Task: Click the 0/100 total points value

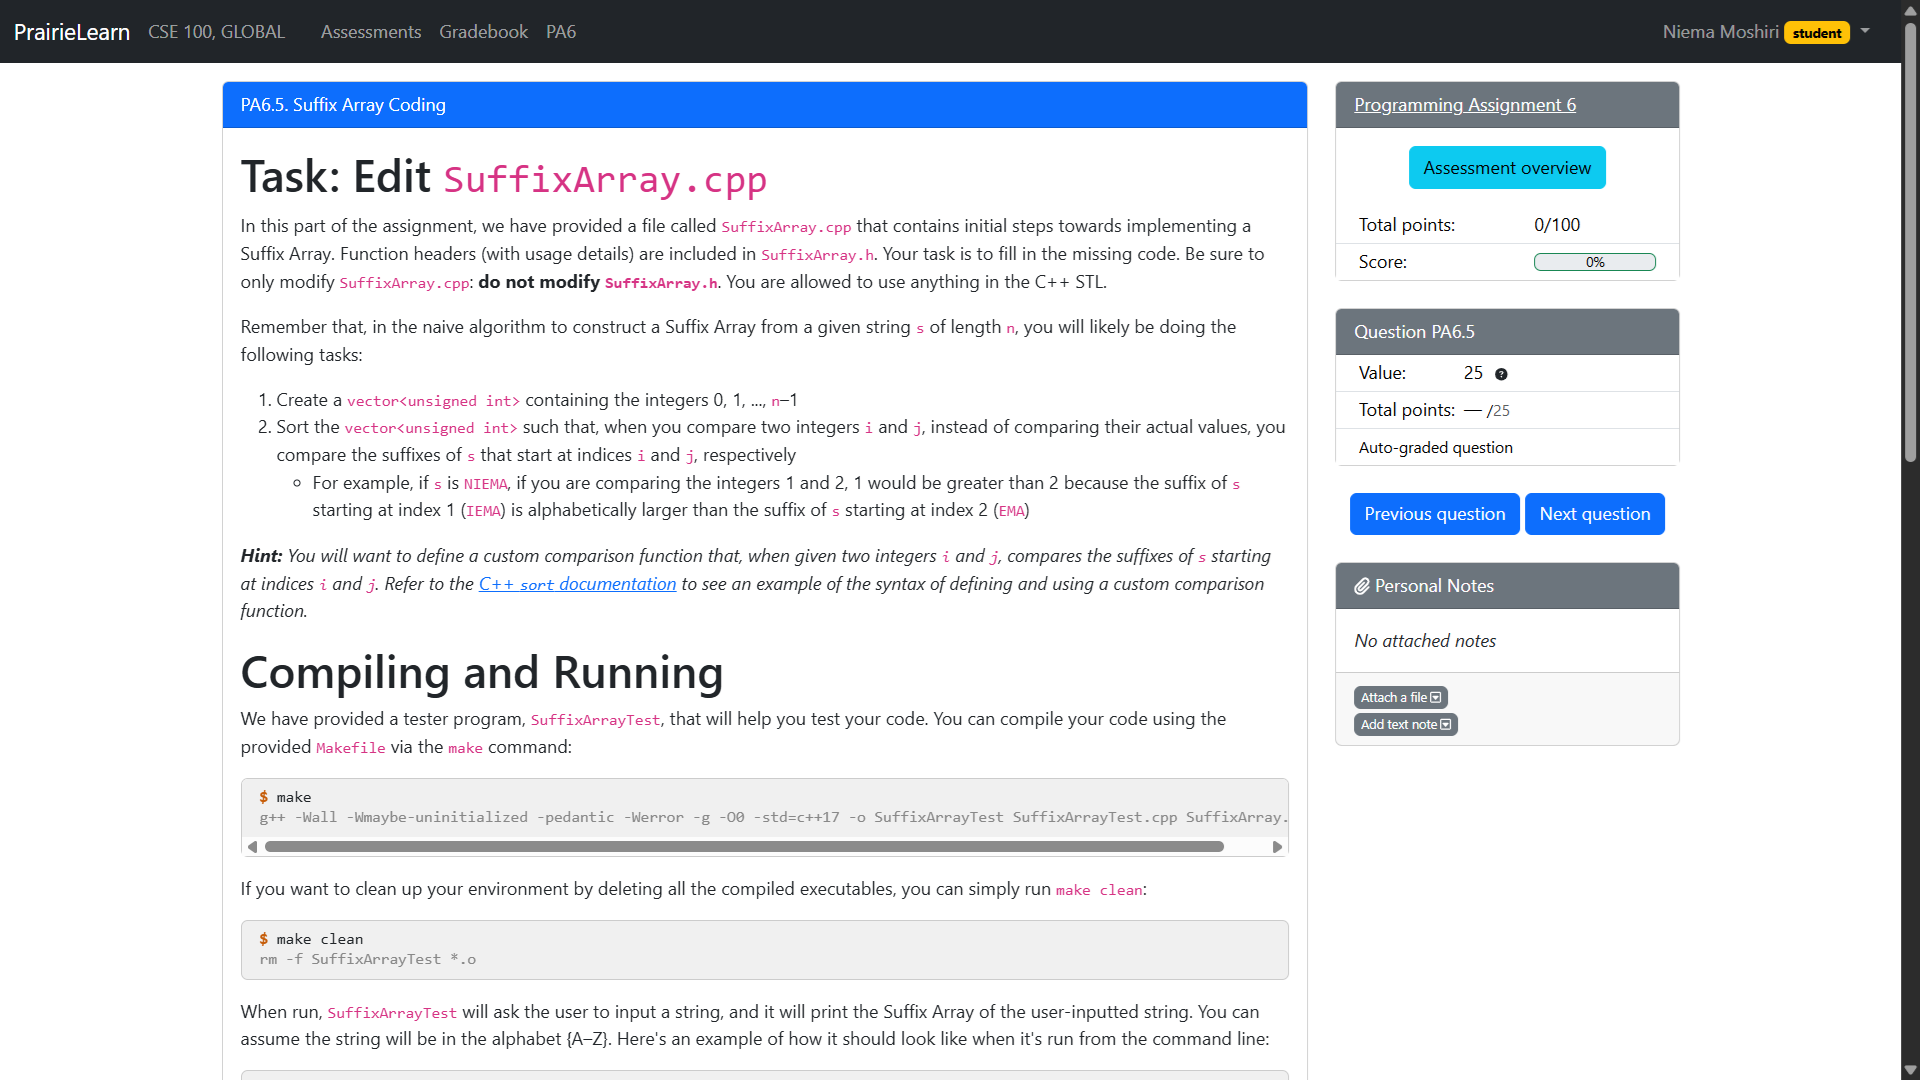Action: 1557,225
